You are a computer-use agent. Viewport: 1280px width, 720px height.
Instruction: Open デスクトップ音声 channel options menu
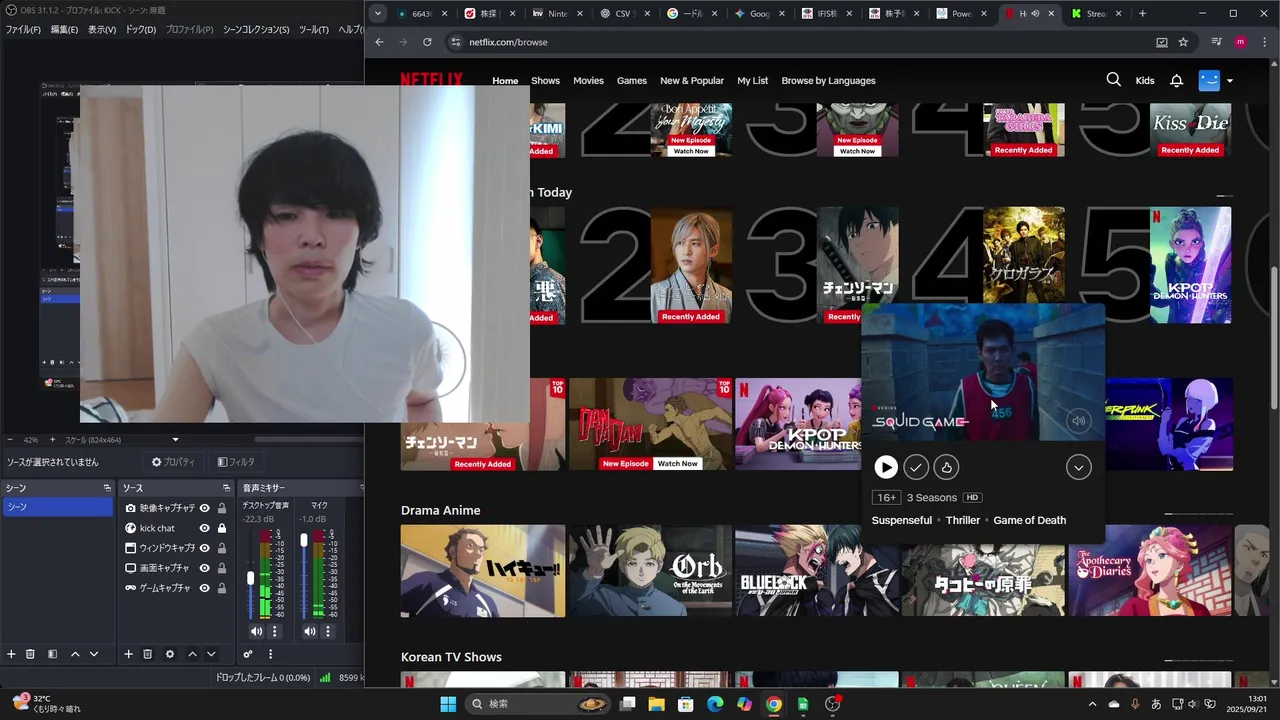[x=274, y=631]
